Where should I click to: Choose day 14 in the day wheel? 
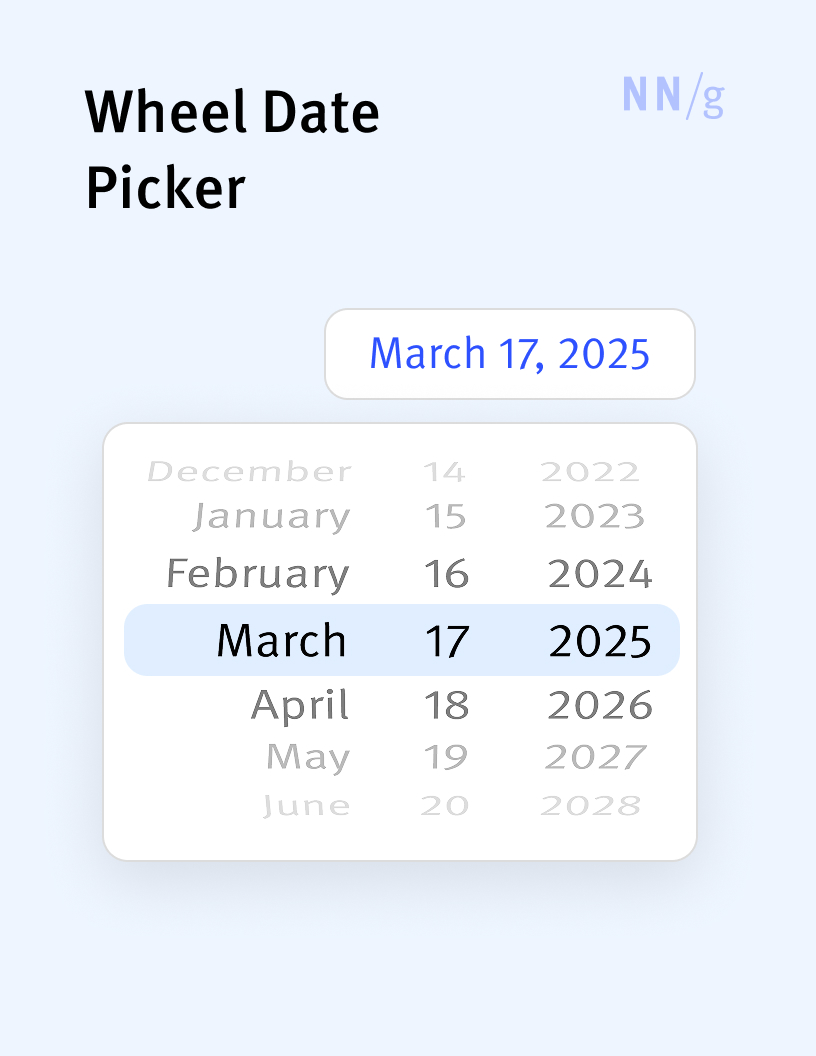click(x=444, y=471)
